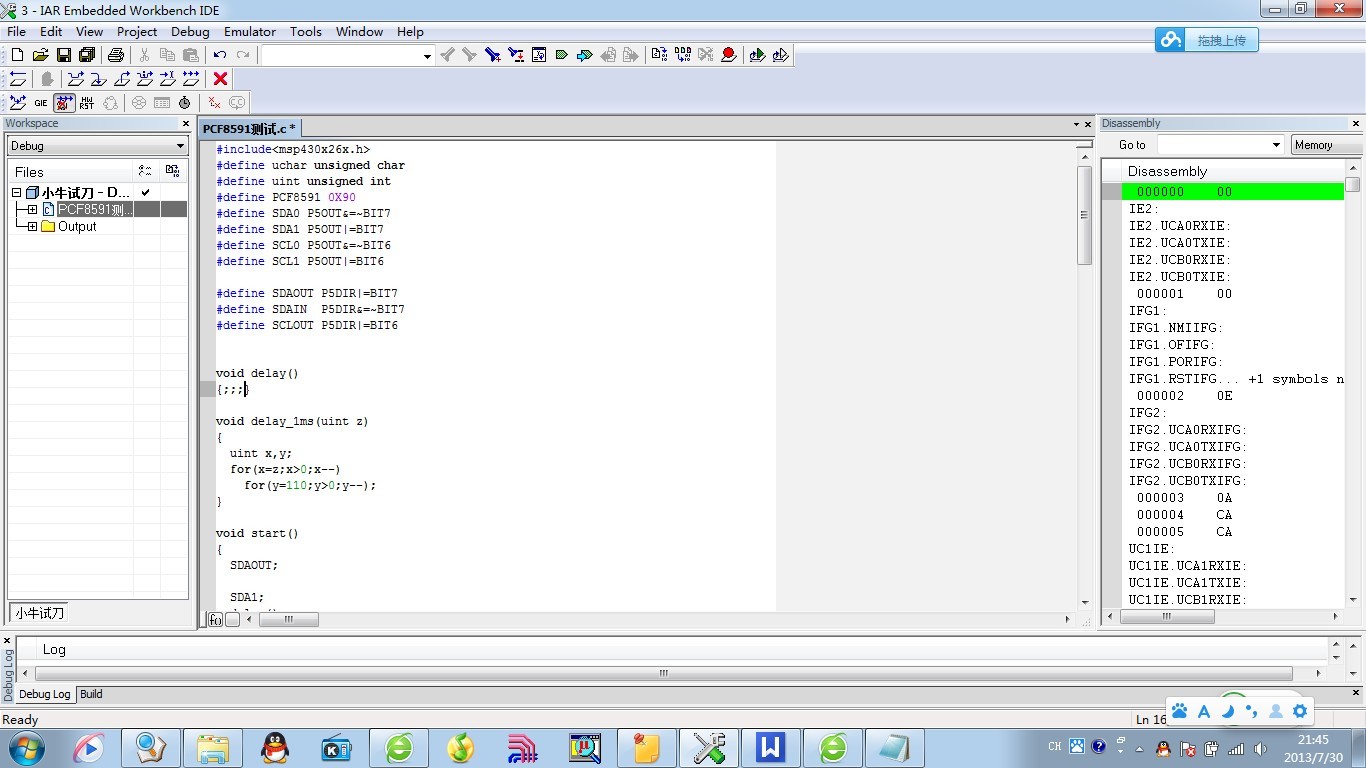Click the Go to Definition icon
The image size is (1366, 768).
(539, 55)
